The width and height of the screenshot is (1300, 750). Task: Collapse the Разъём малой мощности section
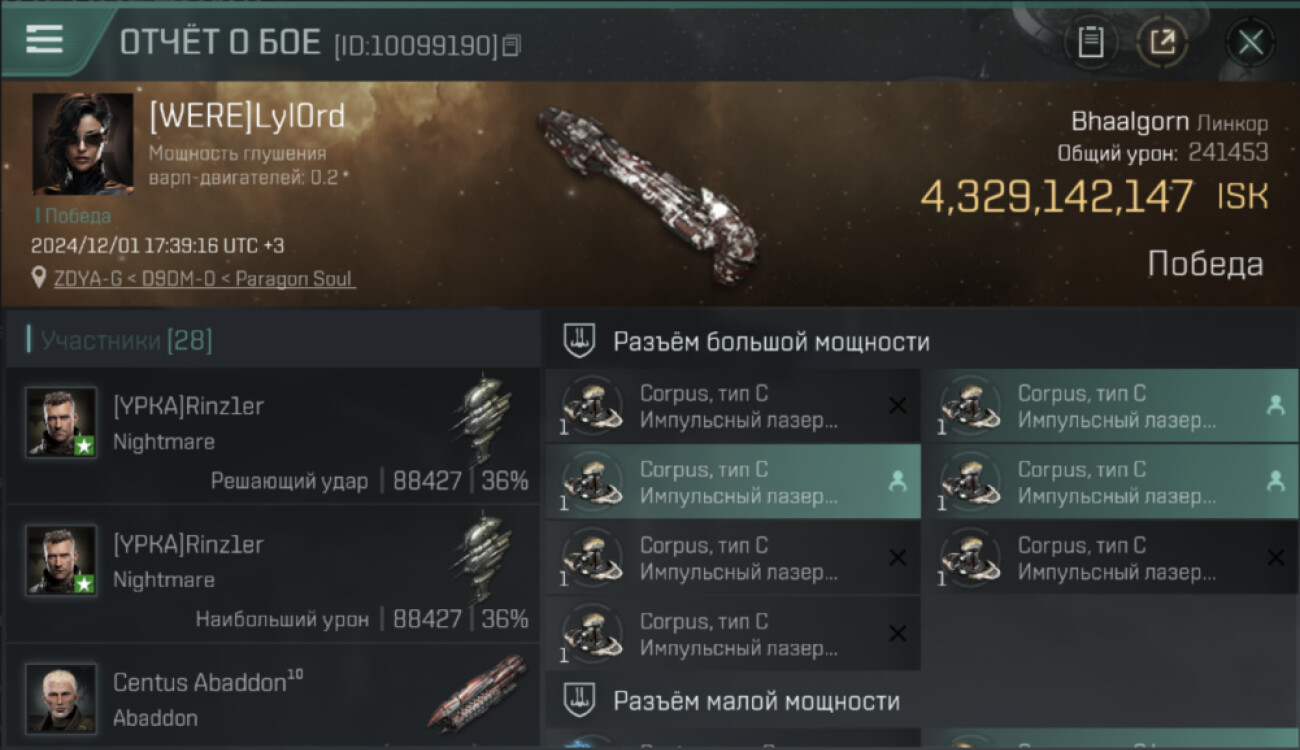click(x=579, y=700)
